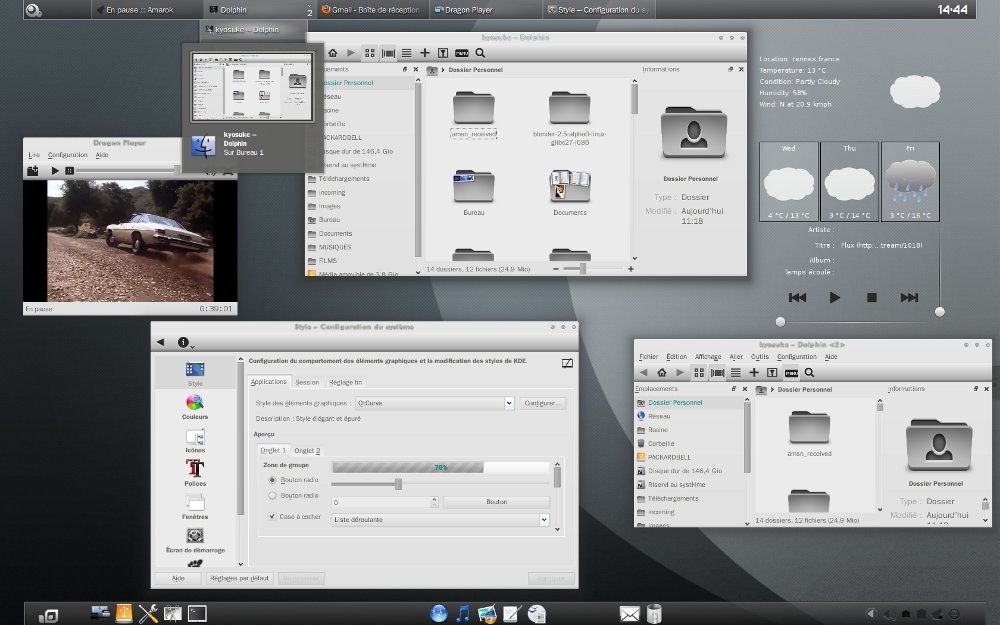The image size is (1000, 625).
Task: Click the Bouton preview button
Action: tap(496, 502)
